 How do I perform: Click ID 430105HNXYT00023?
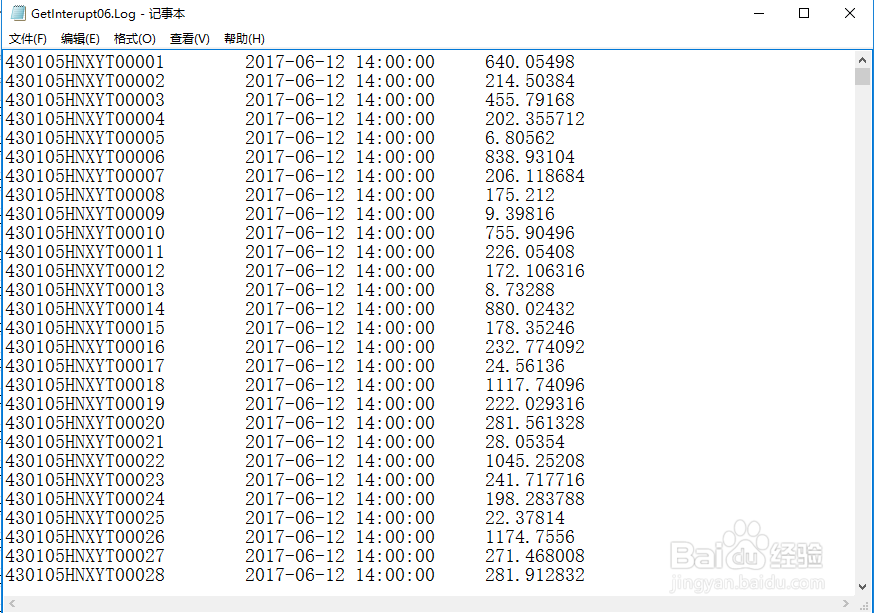[85, 480]
